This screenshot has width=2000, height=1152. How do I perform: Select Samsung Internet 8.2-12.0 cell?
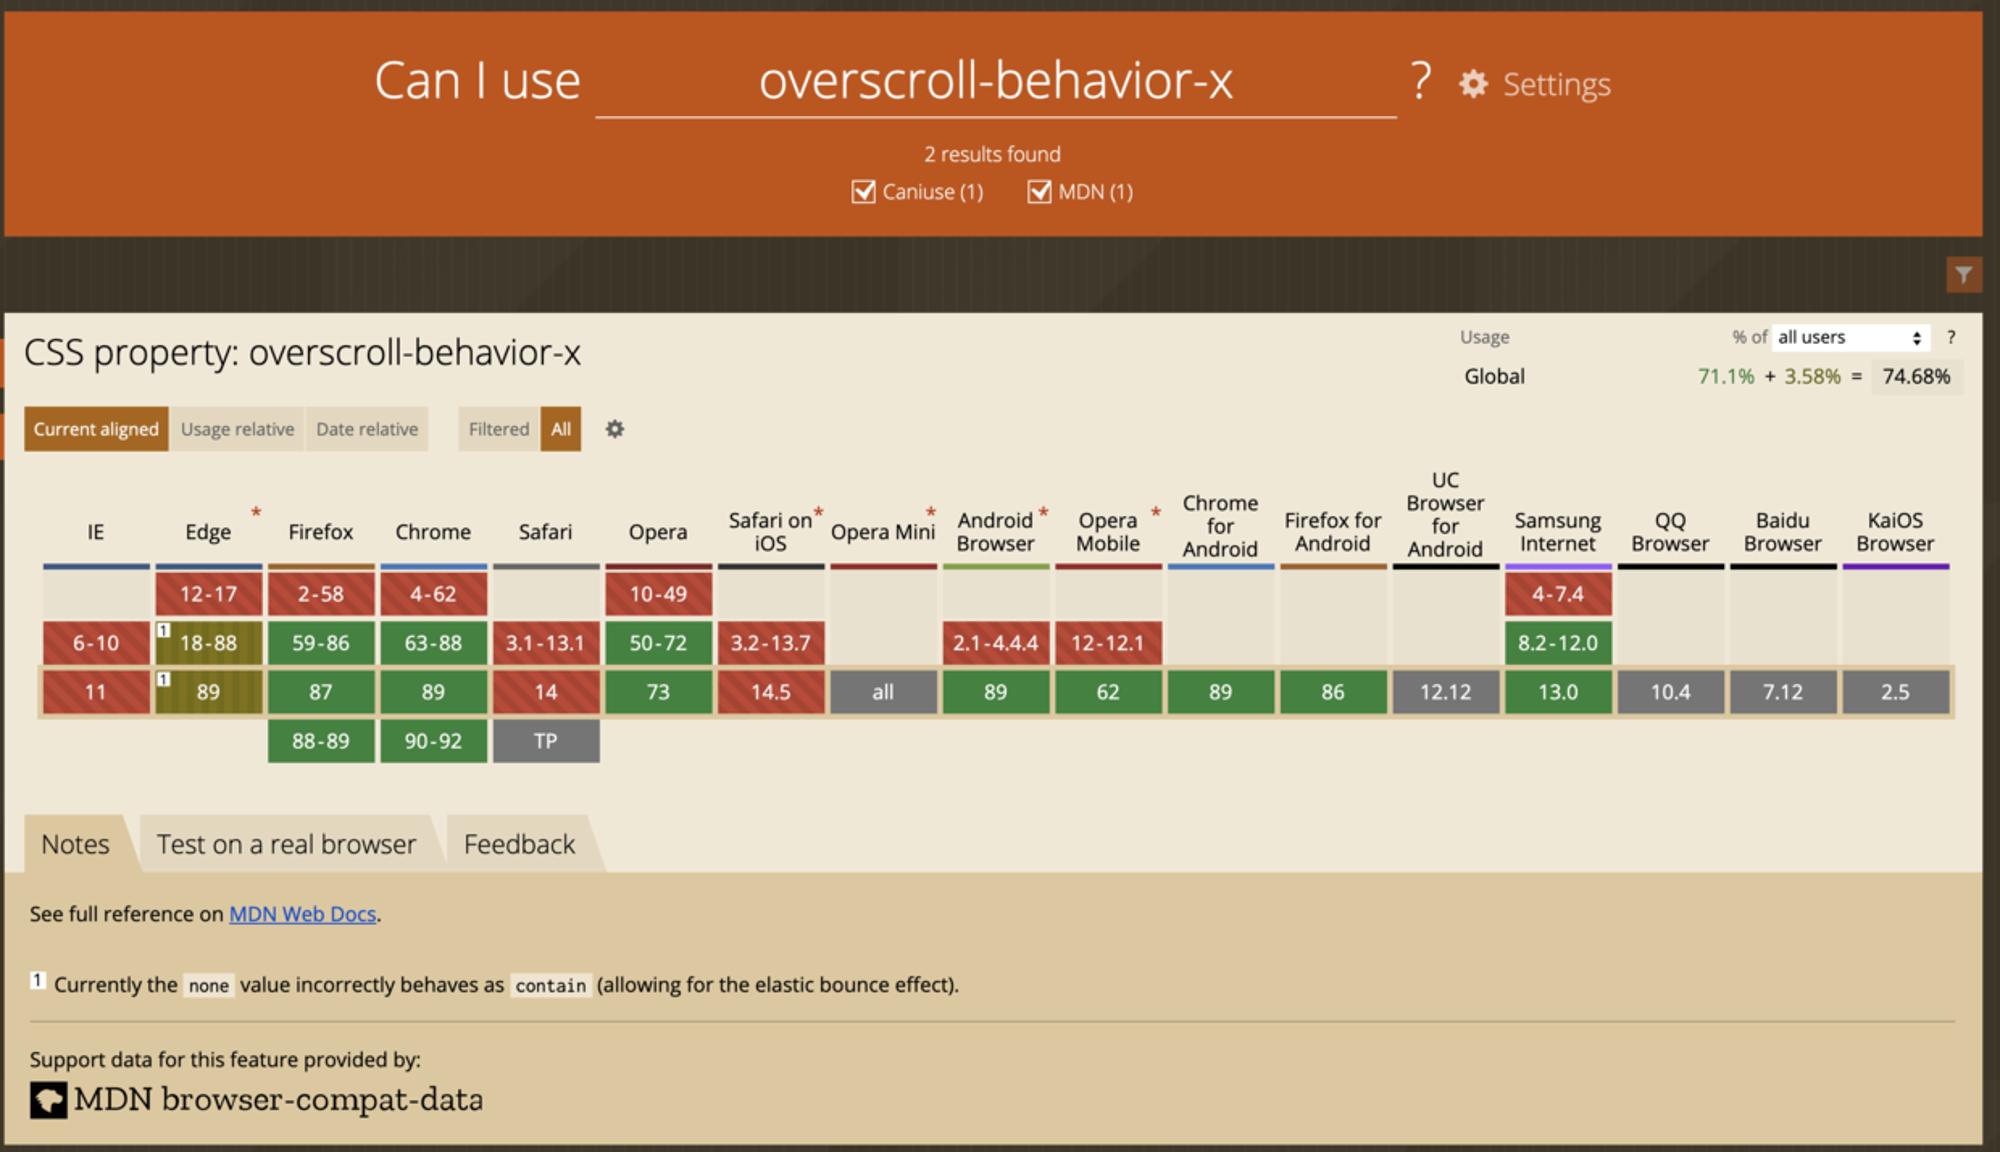coord(1558,643)
